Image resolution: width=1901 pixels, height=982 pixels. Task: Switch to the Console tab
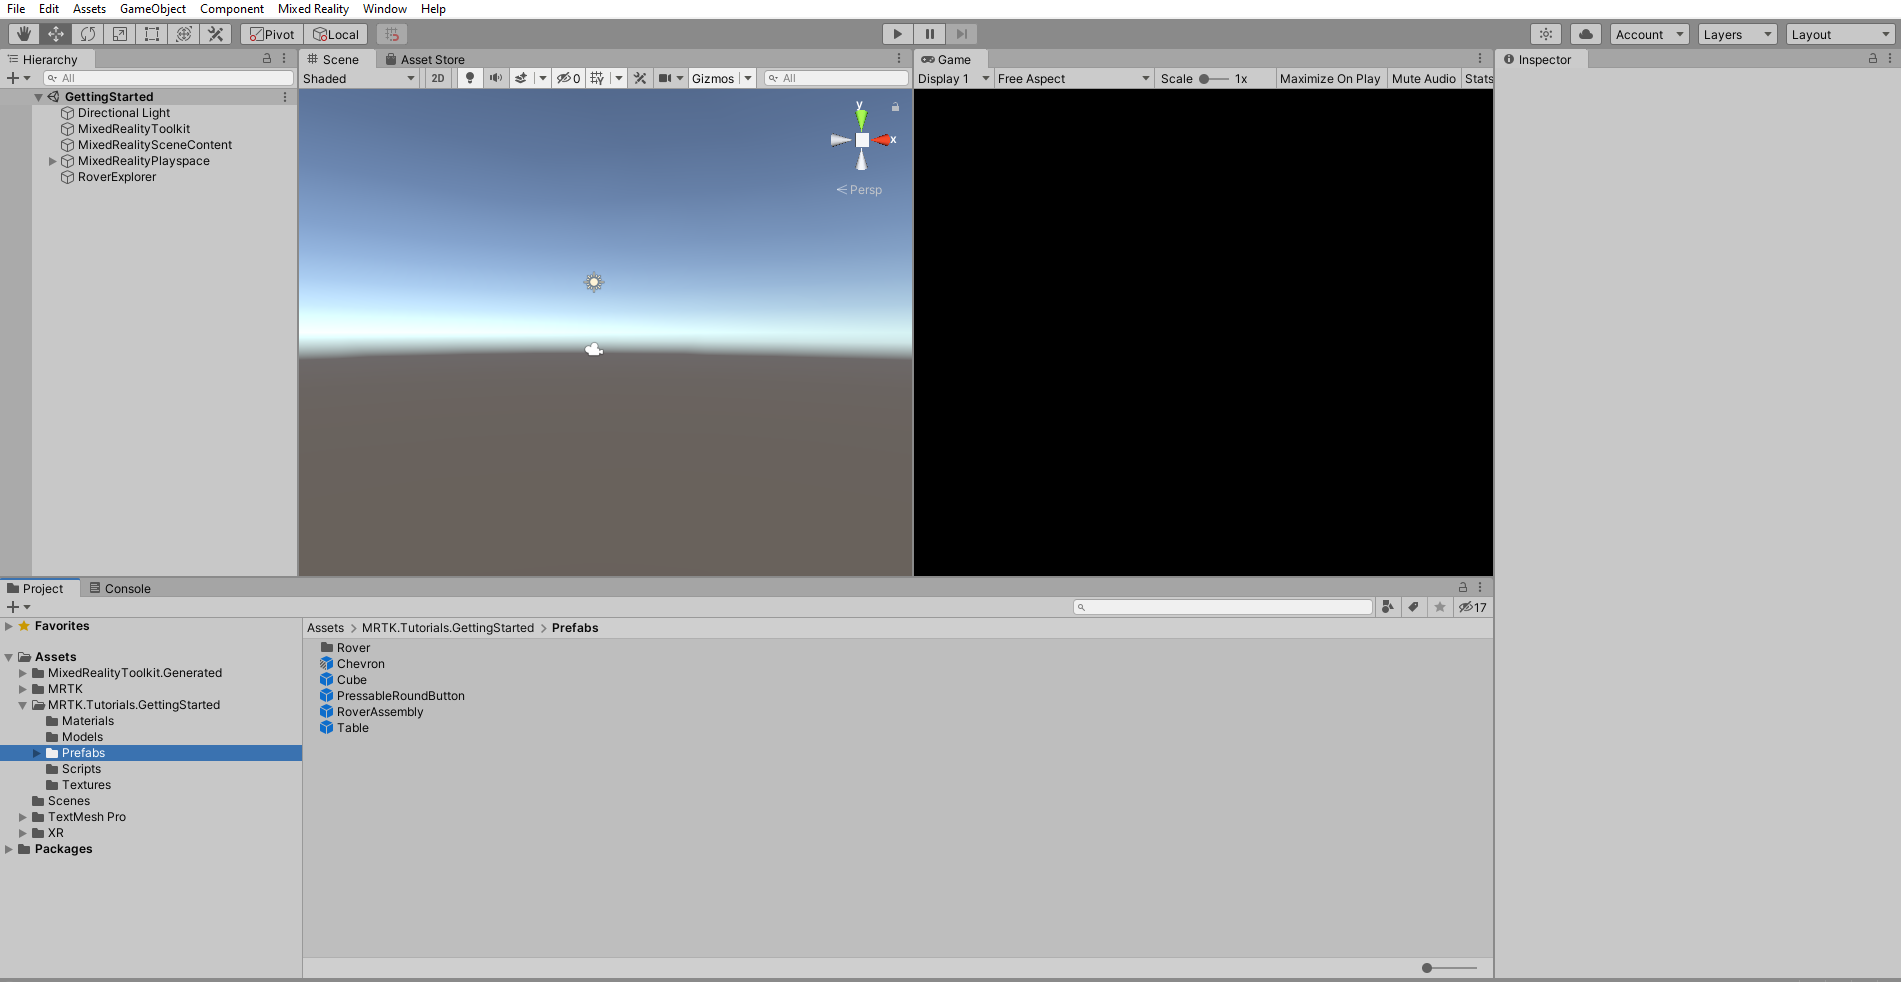(x=120, y=588)
